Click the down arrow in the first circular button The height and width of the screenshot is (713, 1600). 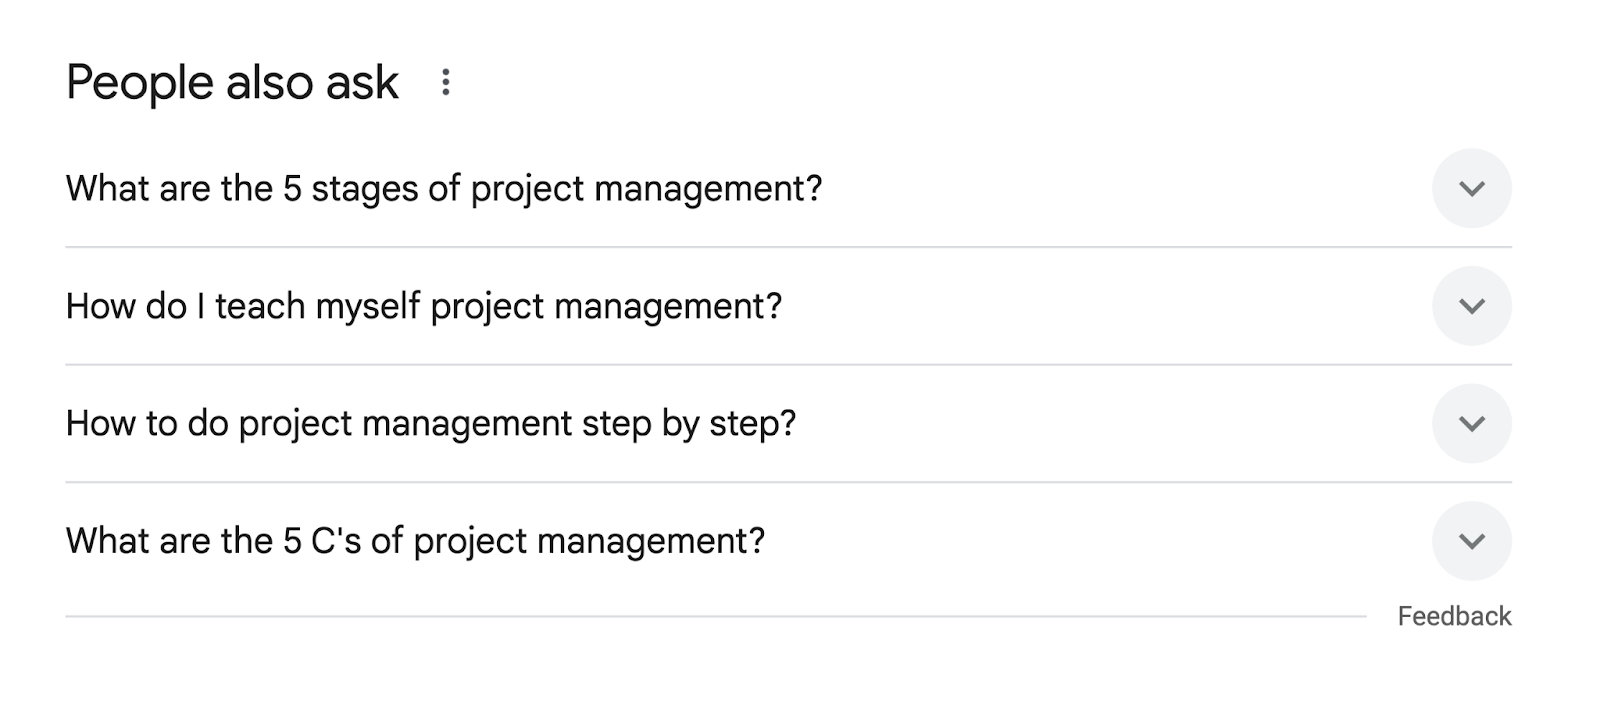[1472, 189]
